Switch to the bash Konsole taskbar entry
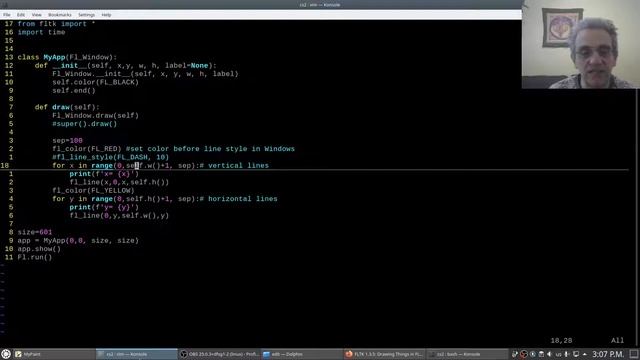The image size is (640, 360). 467,354
